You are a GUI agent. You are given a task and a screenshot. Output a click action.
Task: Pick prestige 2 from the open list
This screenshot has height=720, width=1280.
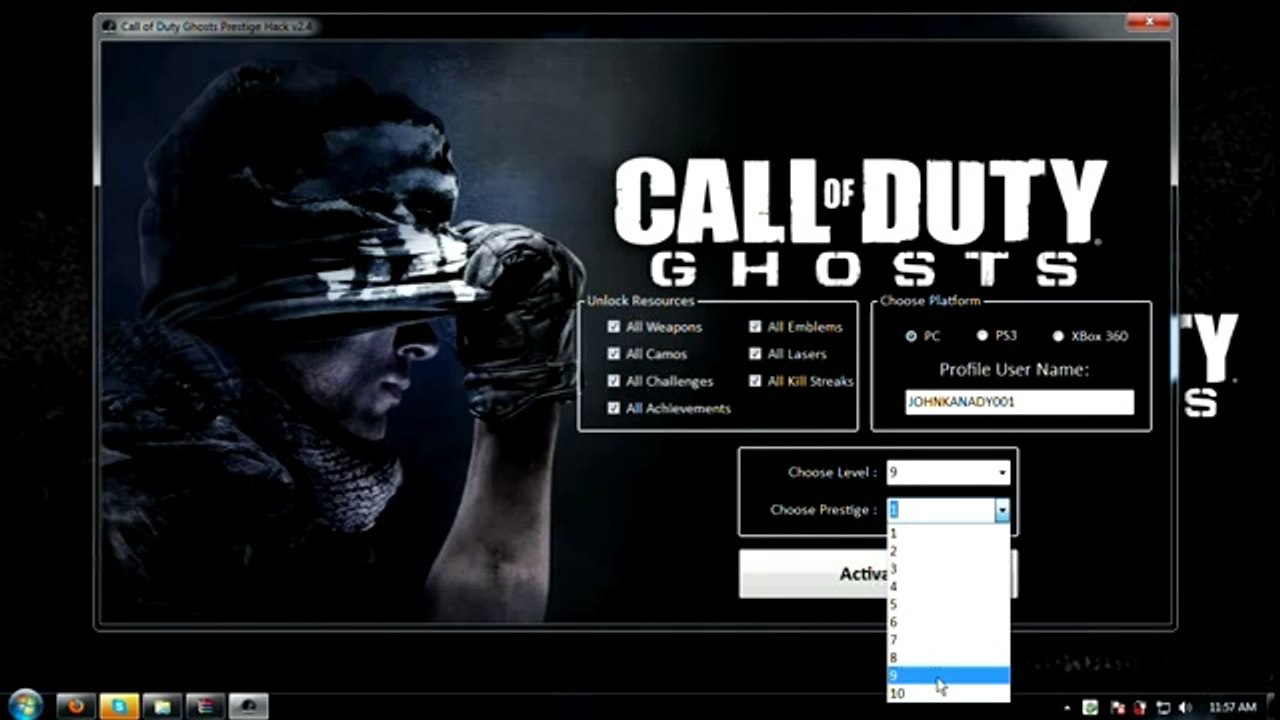point(948,551)
